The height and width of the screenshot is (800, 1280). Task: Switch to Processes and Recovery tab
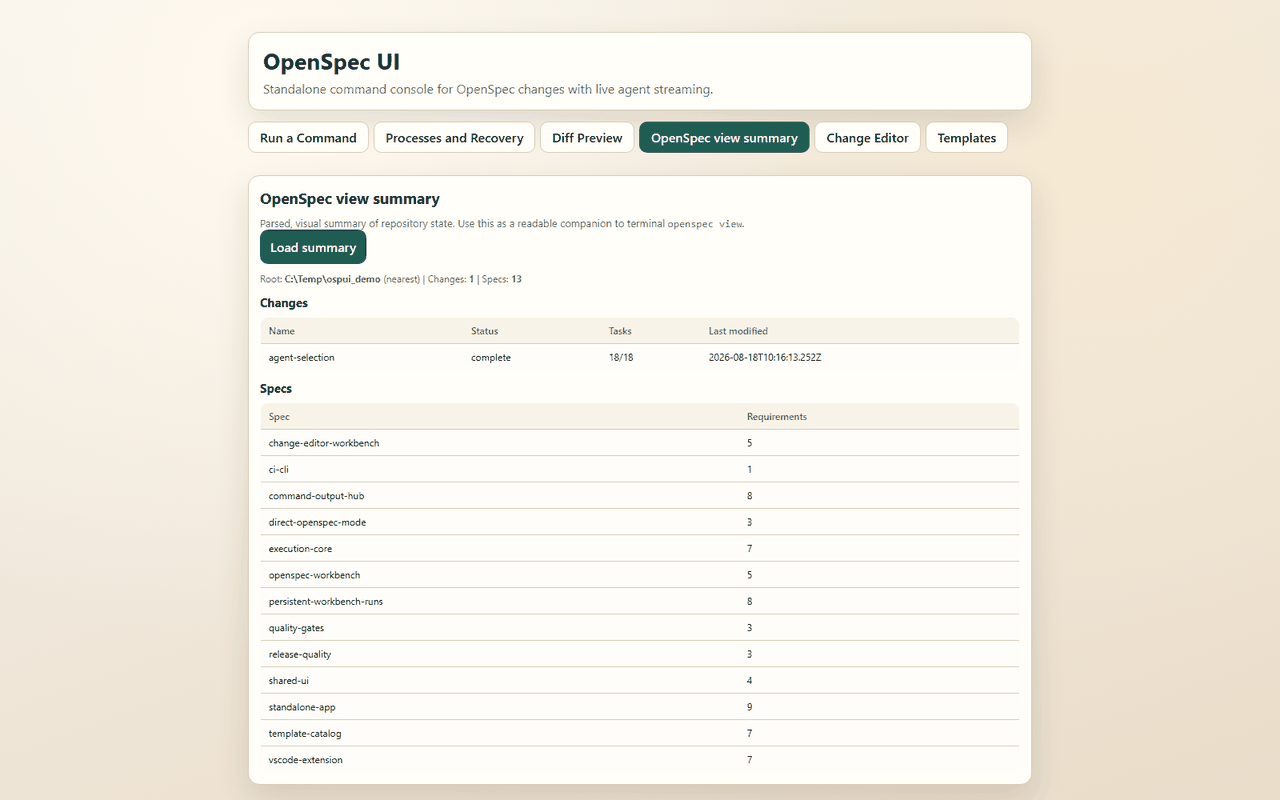(x=454, y=138)
